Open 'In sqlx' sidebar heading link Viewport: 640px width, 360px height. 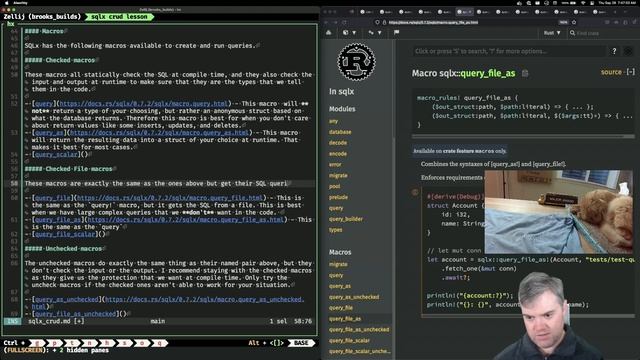[x=341, y=92]
